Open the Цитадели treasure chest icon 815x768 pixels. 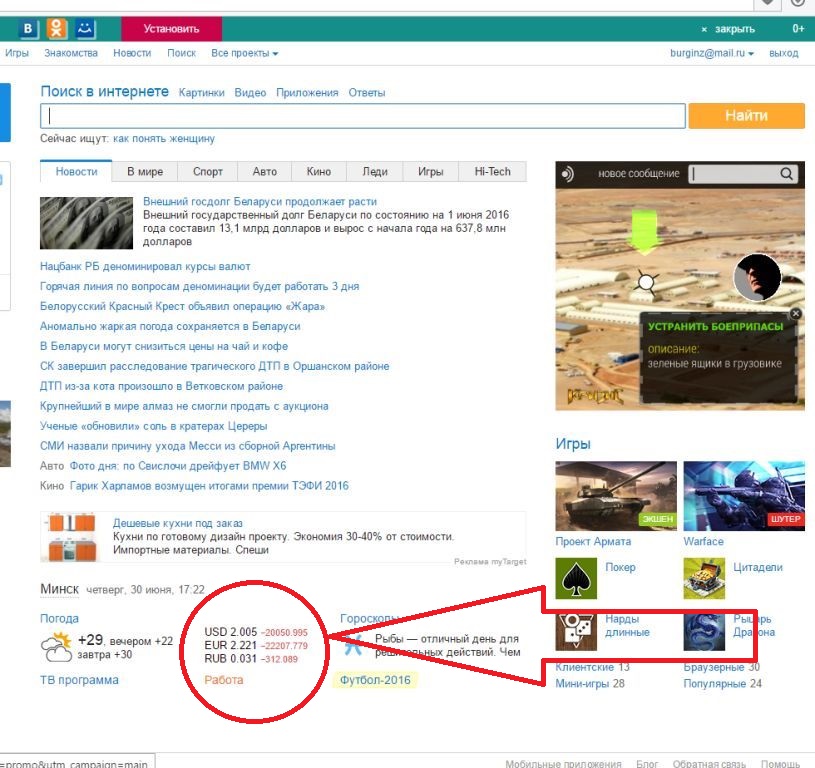(x=704, y=578)
